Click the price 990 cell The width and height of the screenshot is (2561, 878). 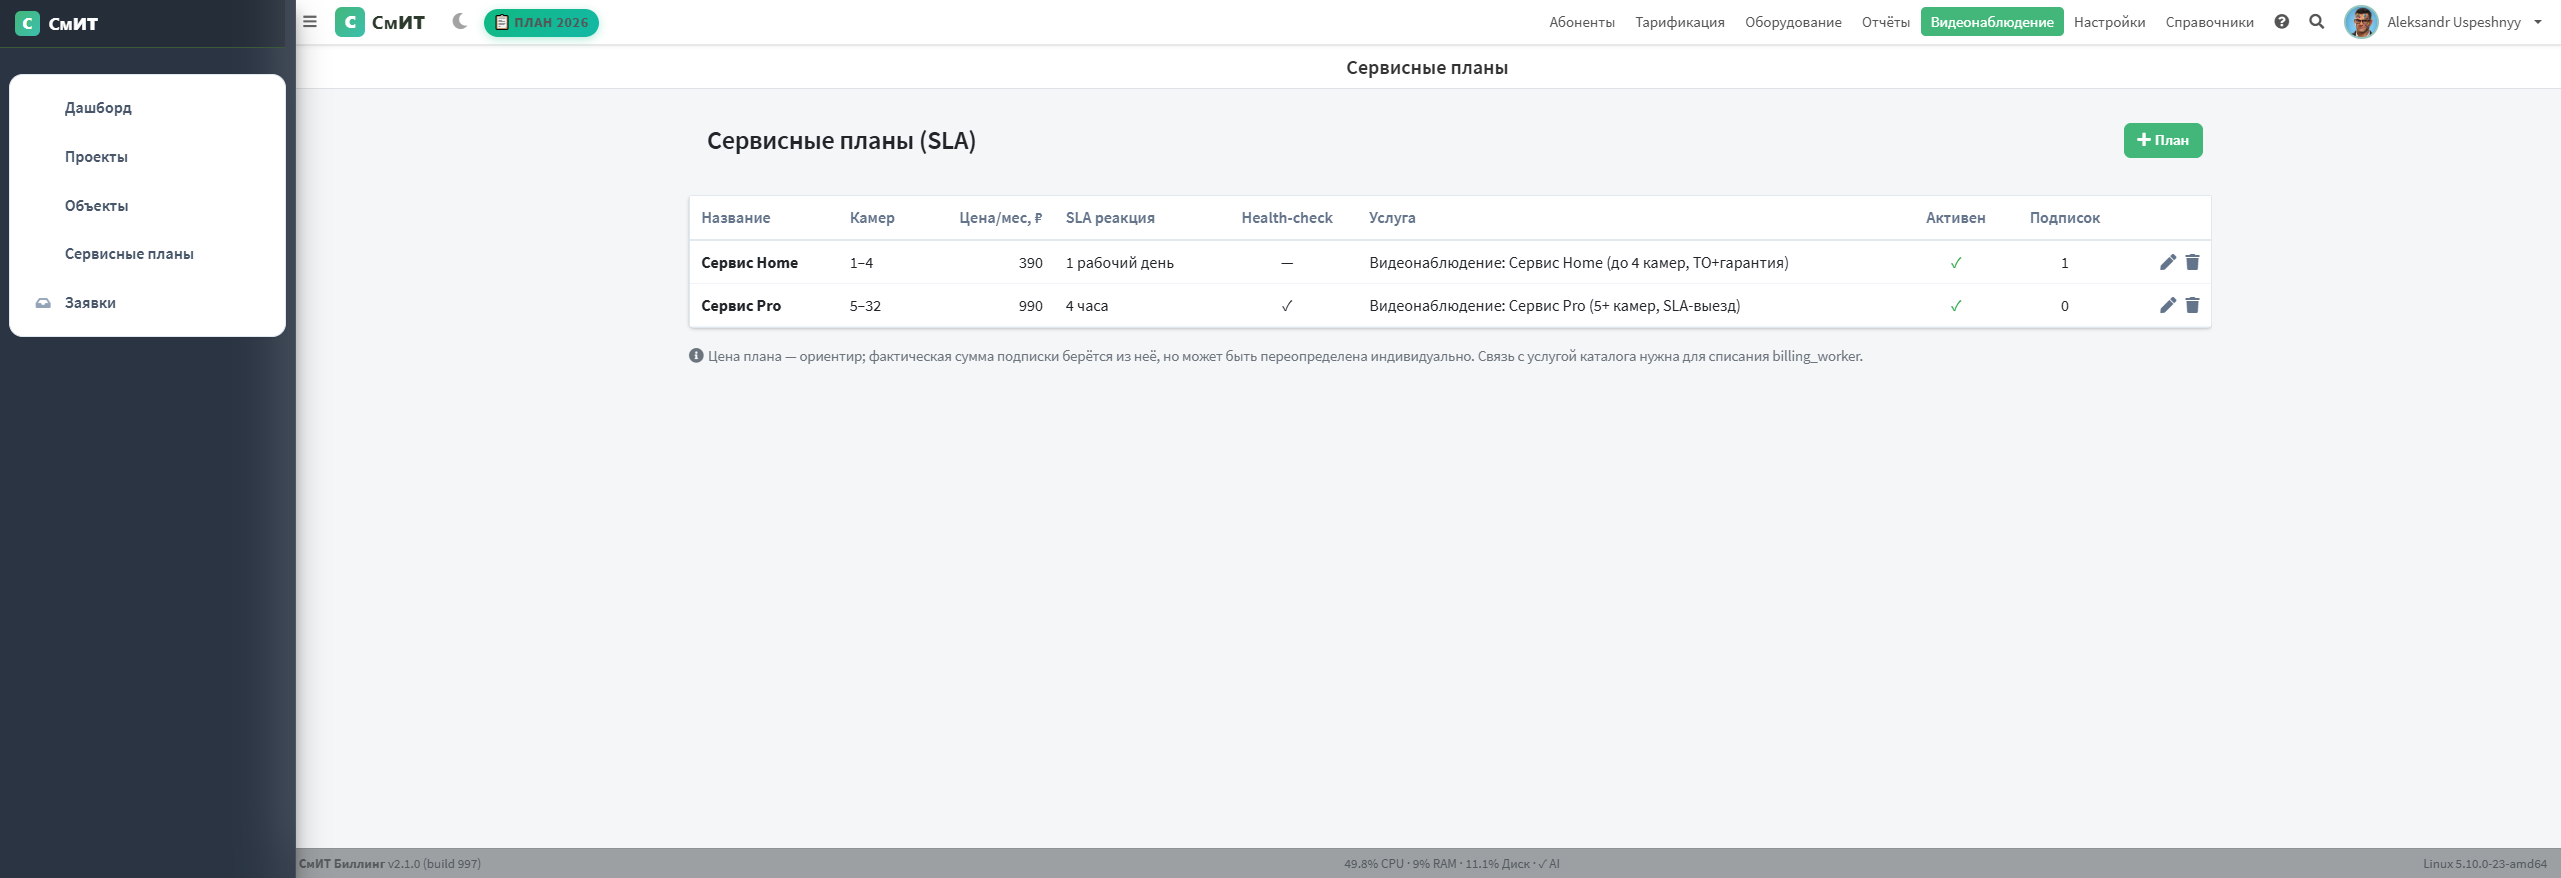point(1031,306)
